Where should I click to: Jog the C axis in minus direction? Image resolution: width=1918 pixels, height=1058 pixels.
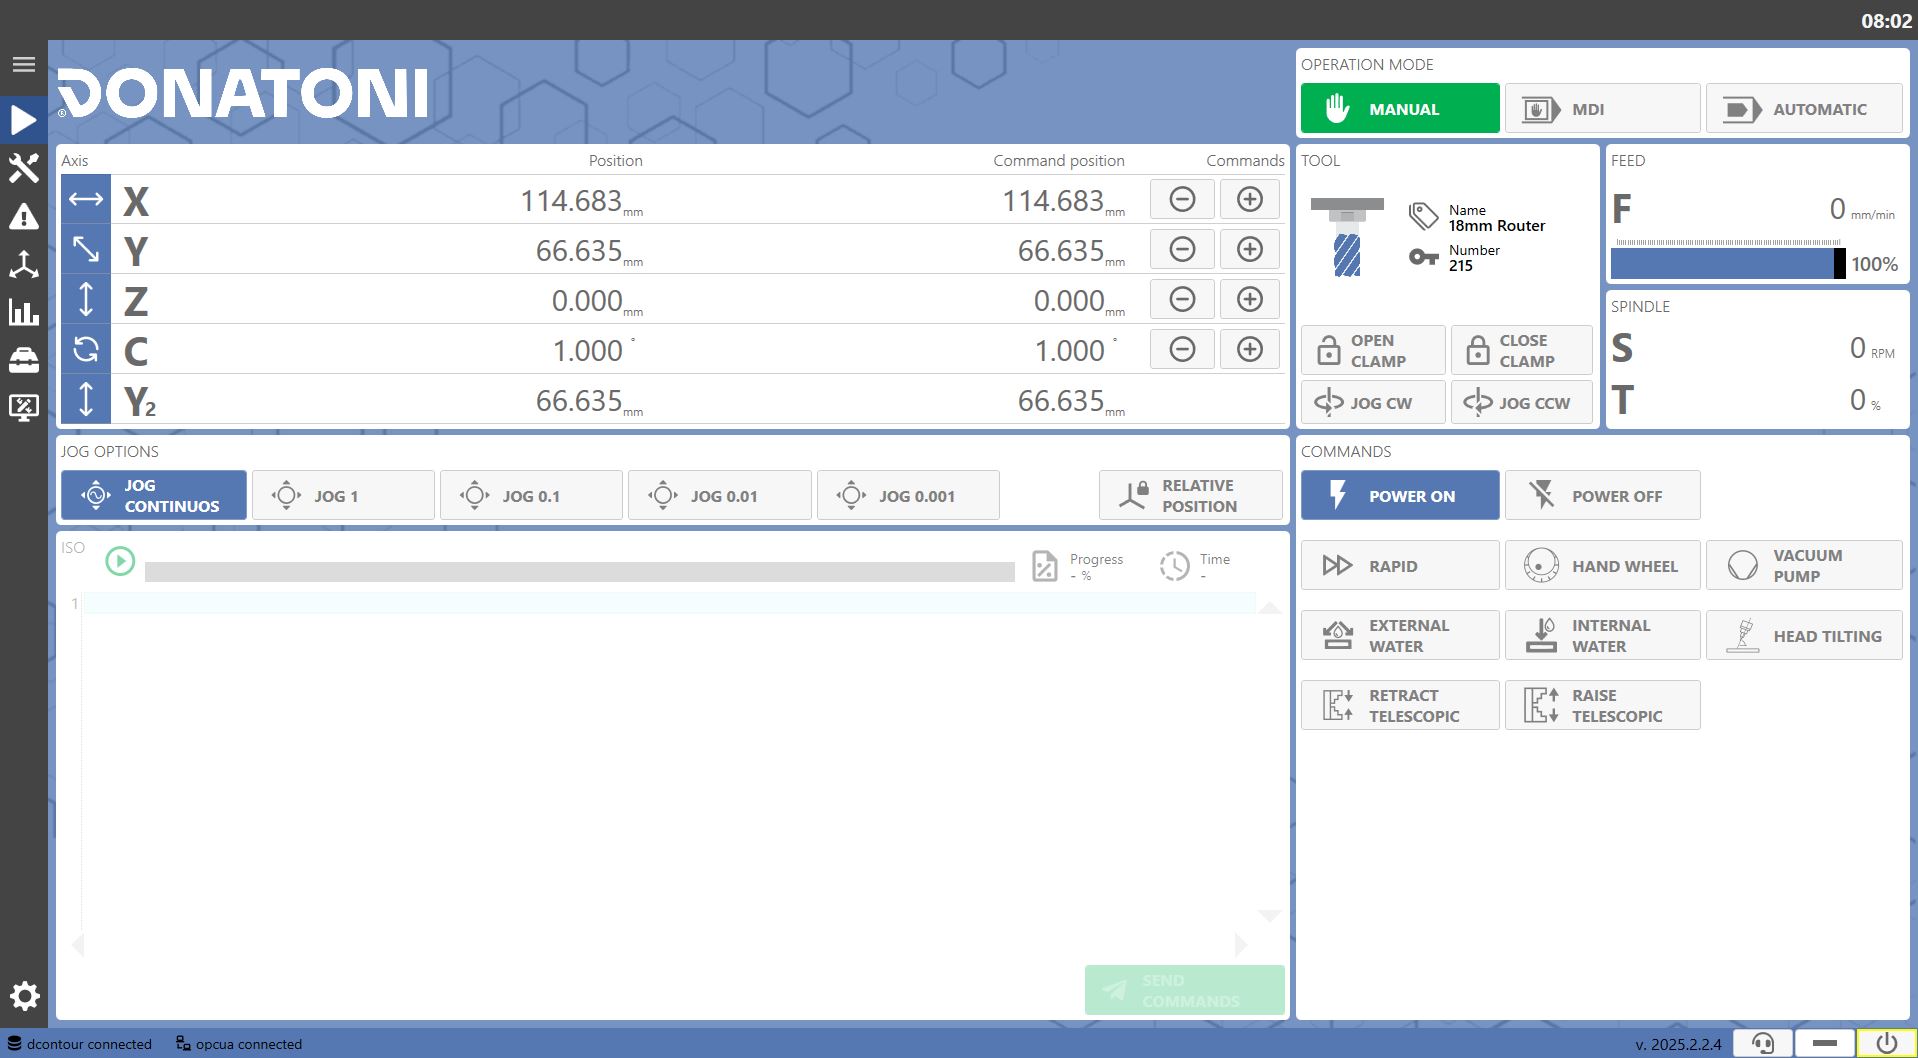(x=1182, y=350)
